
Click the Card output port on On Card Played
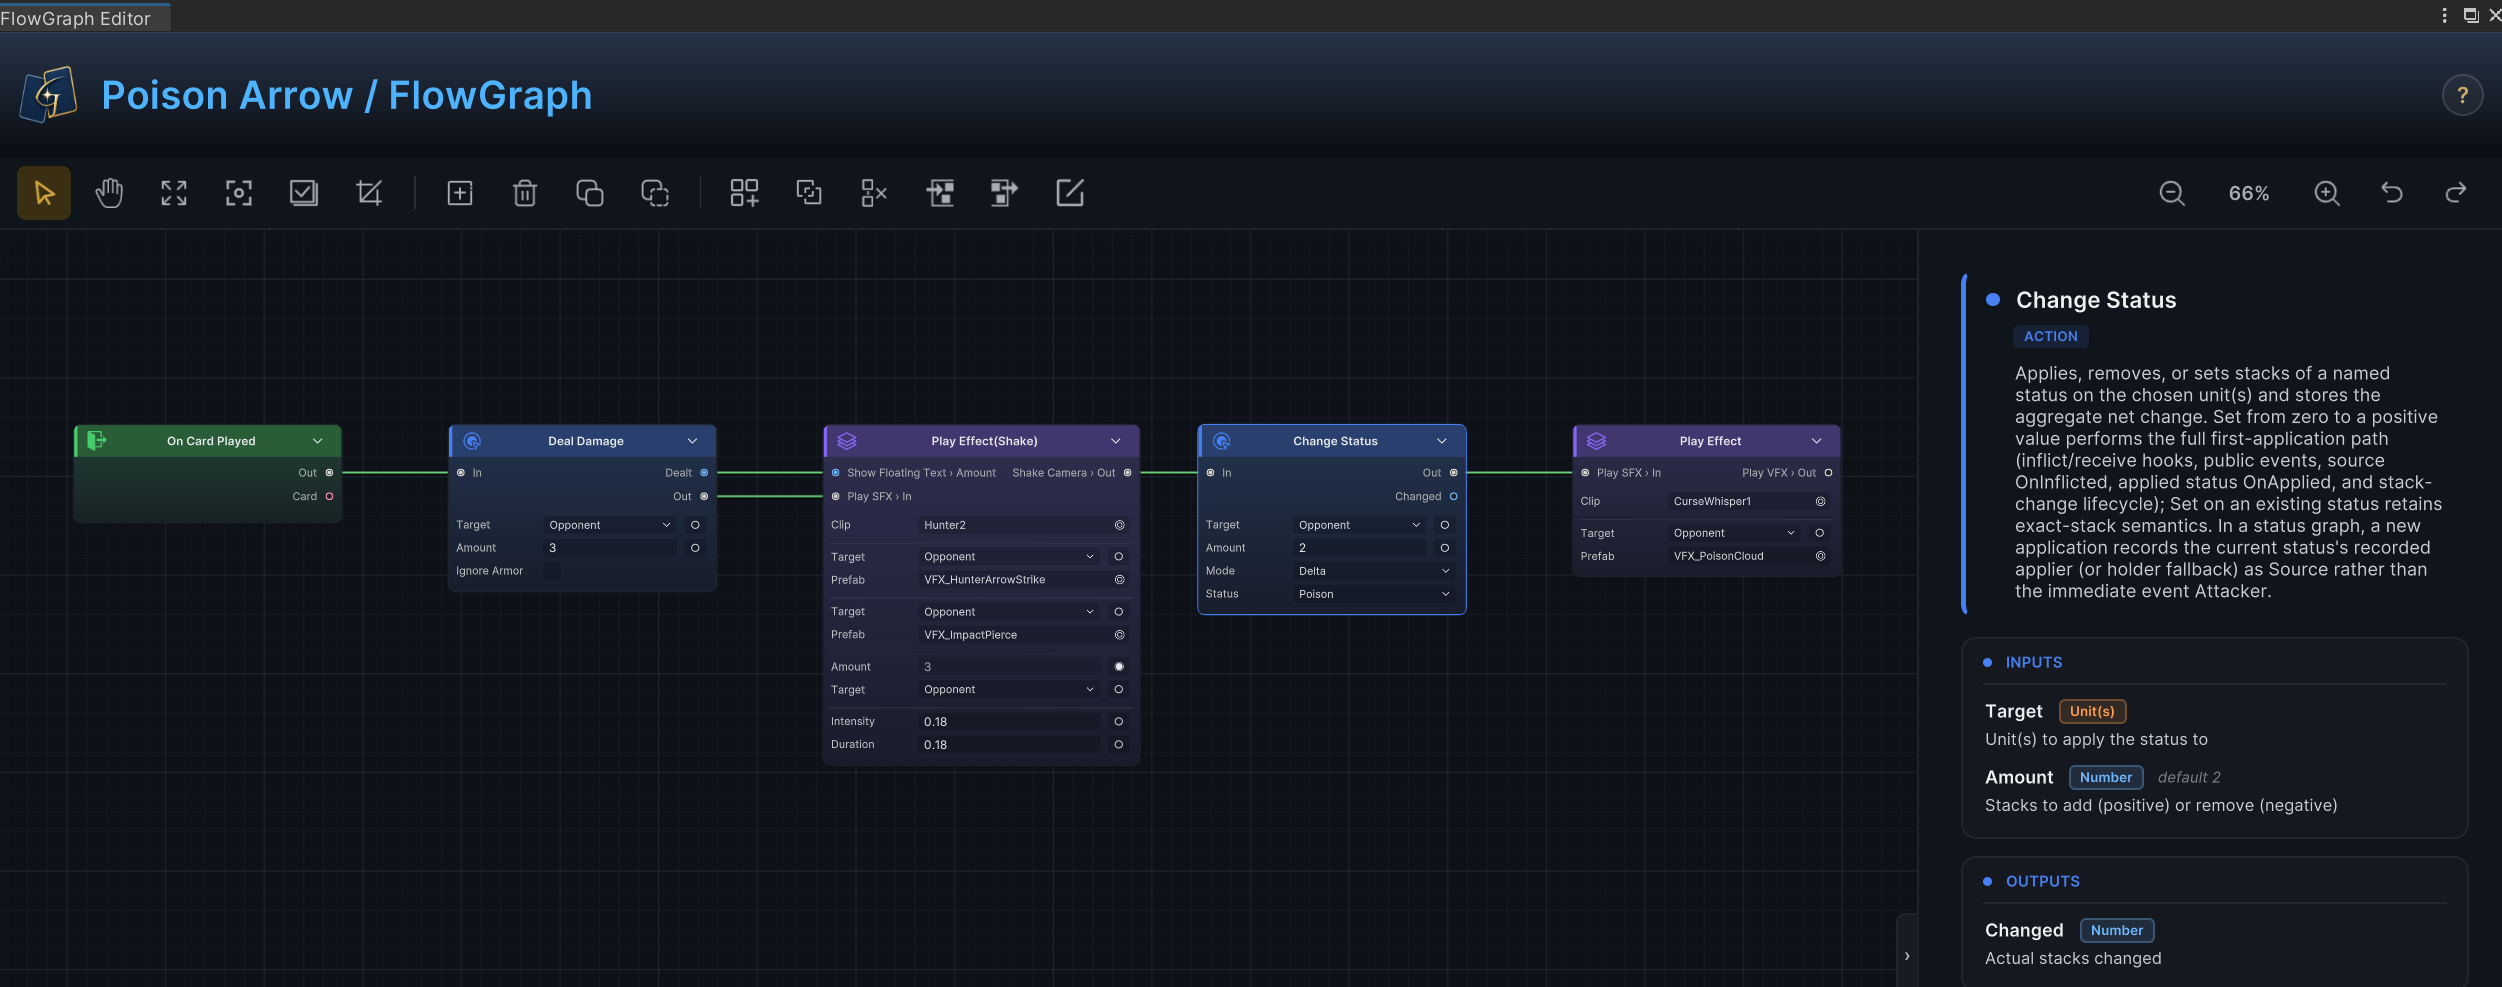click(329, 497)
